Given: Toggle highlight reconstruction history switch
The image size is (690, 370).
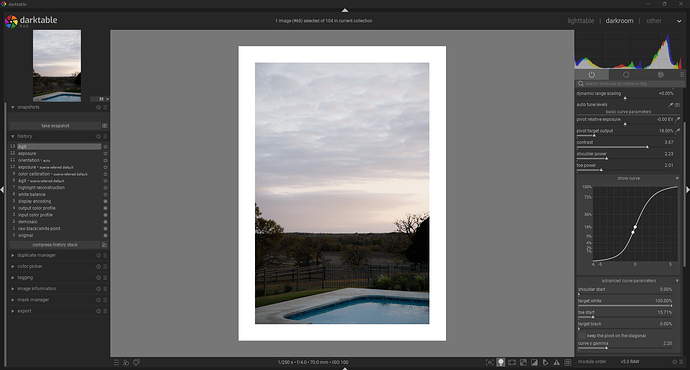Looking at the screenshot, I should coord(105,188).
